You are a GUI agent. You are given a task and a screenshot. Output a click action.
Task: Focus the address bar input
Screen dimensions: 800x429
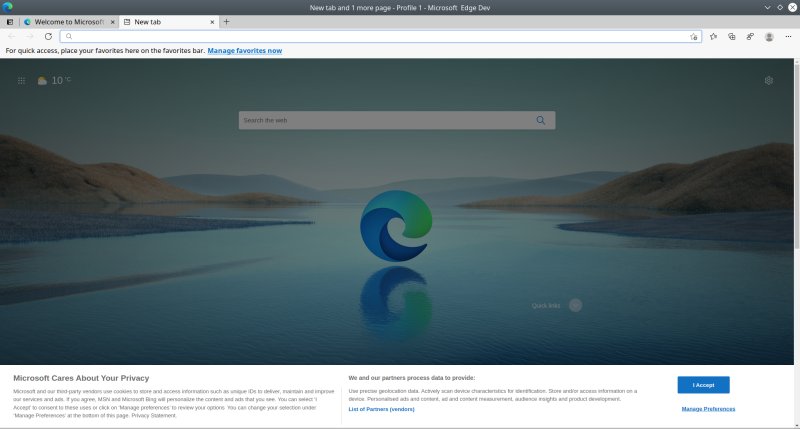click(x=381, y=36)
